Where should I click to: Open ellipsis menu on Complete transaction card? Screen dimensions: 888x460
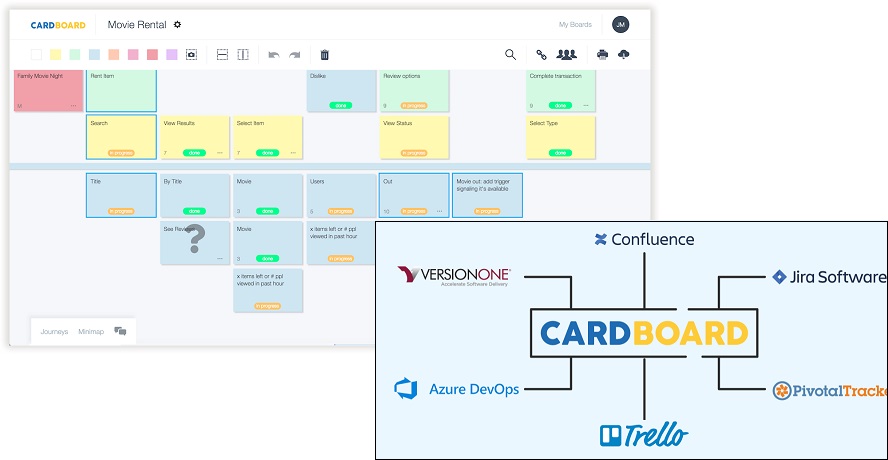click(x=586, y=105)
